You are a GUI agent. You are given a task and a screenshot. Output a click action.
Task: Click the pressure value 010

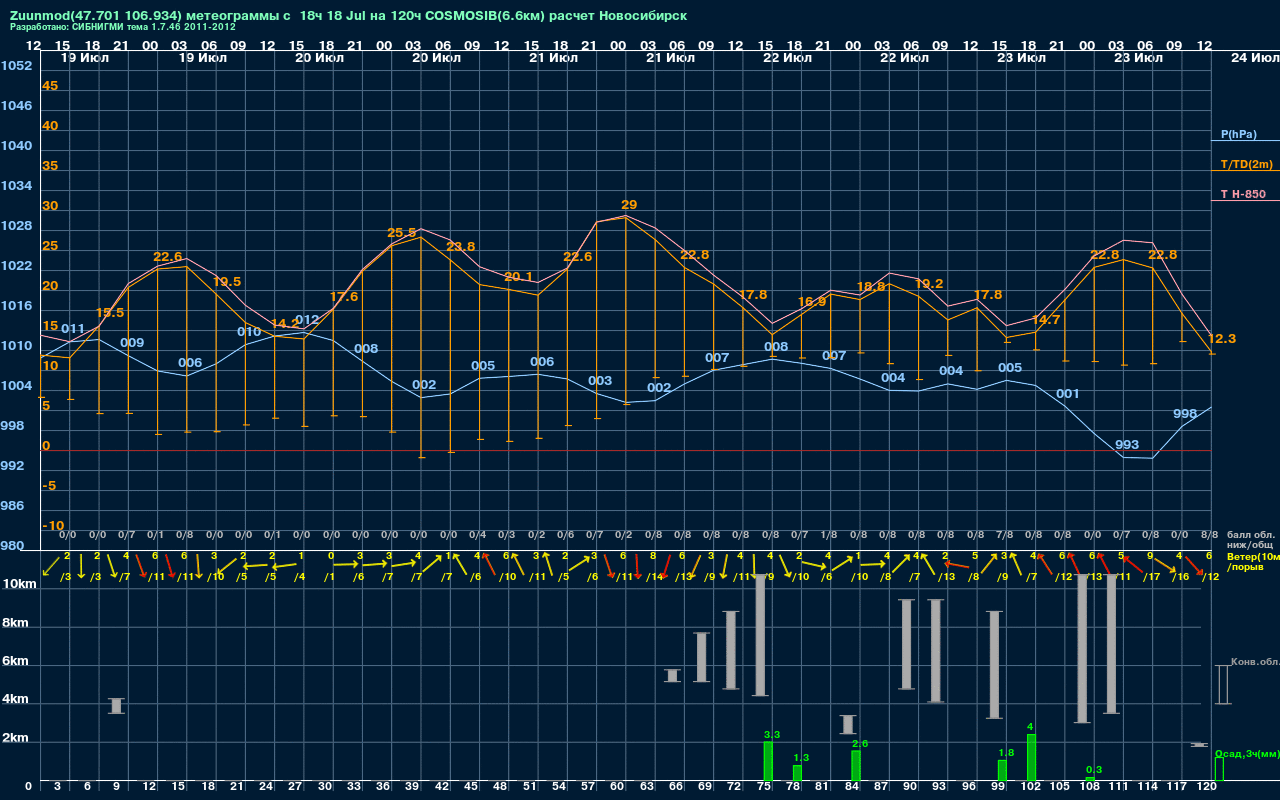249,332
